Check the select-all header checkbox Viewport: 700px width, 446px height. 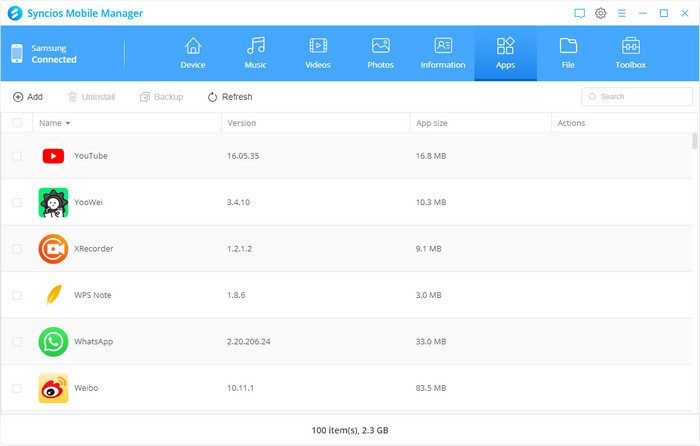(16, 123)
